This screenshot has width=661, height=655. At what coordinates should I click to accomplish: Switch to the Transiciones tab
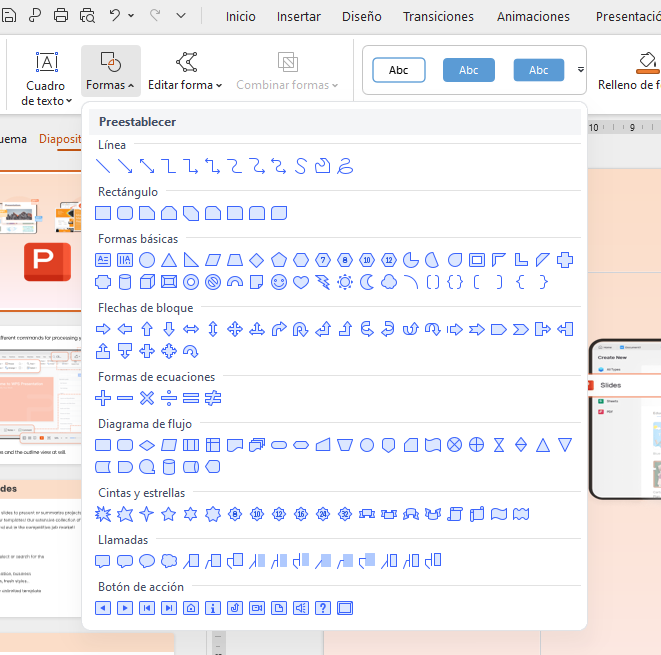pos(438,17)
